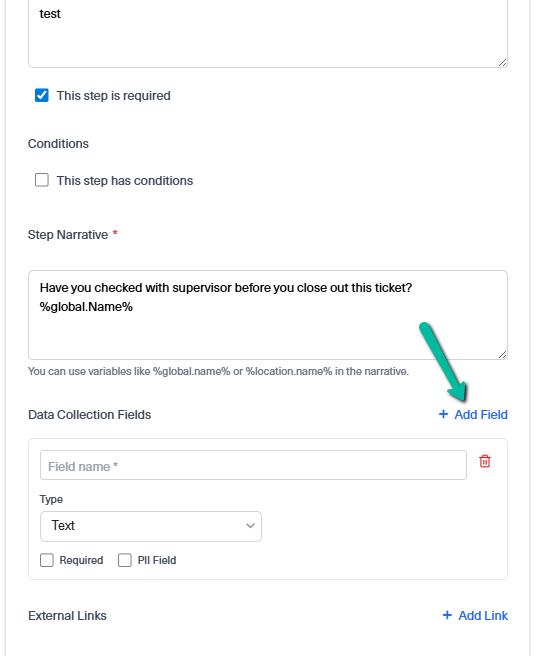Viewport: 537px width, 656px height.
Task: Enable 'This step has conditions' checkbox
Action: 42,180
